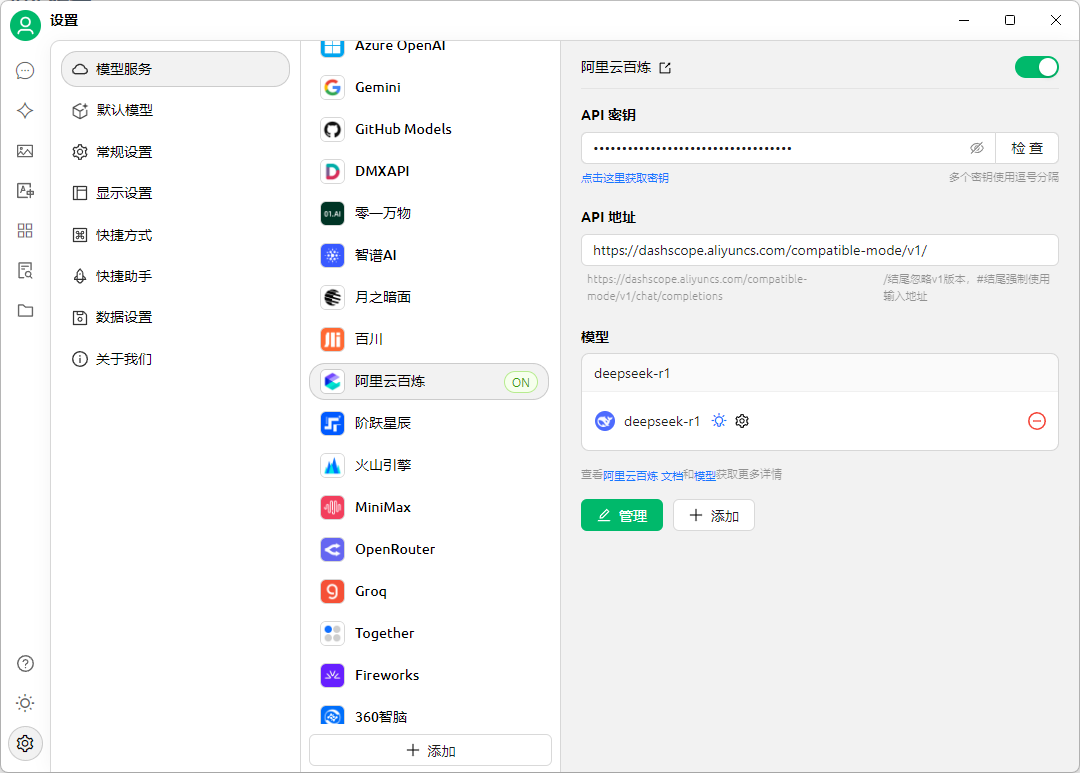Viewport: 1080px width, 773px height.
Task: Focus the API 地址 input field
Action: [x=820, y=250]
